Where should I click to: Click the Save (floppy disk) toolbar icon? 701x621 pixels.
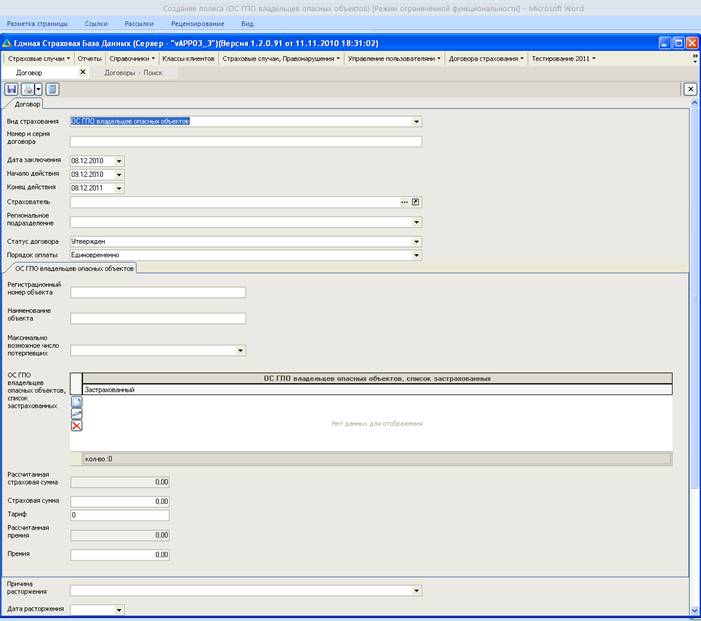coord(12,89)
